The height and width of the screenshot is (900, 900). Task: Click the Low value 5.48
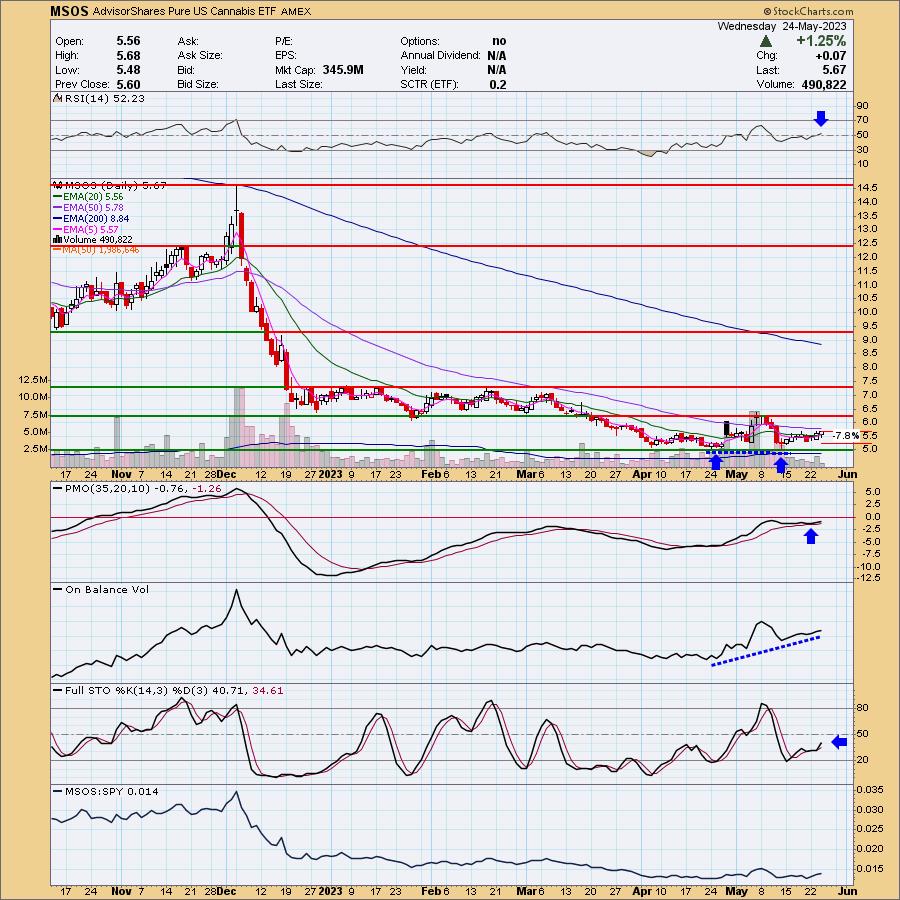(128, 69)
